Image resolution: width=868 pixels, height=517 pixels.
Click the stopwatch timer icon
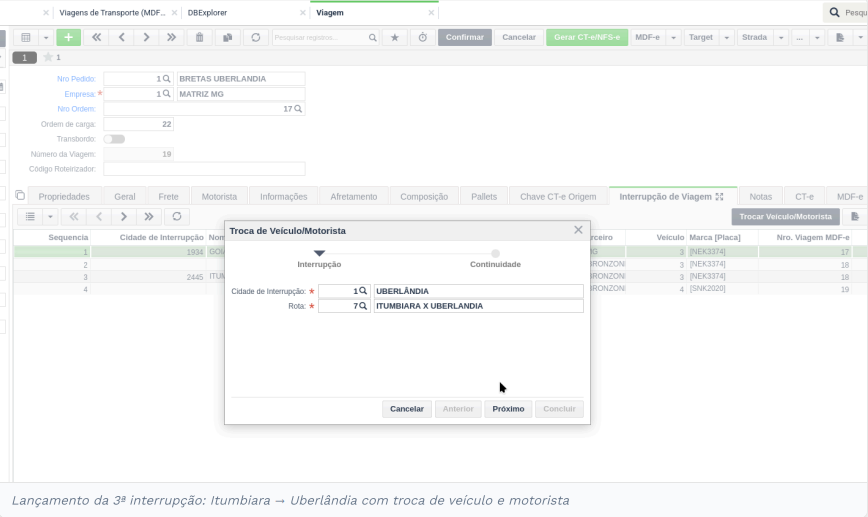click(422, 37)
